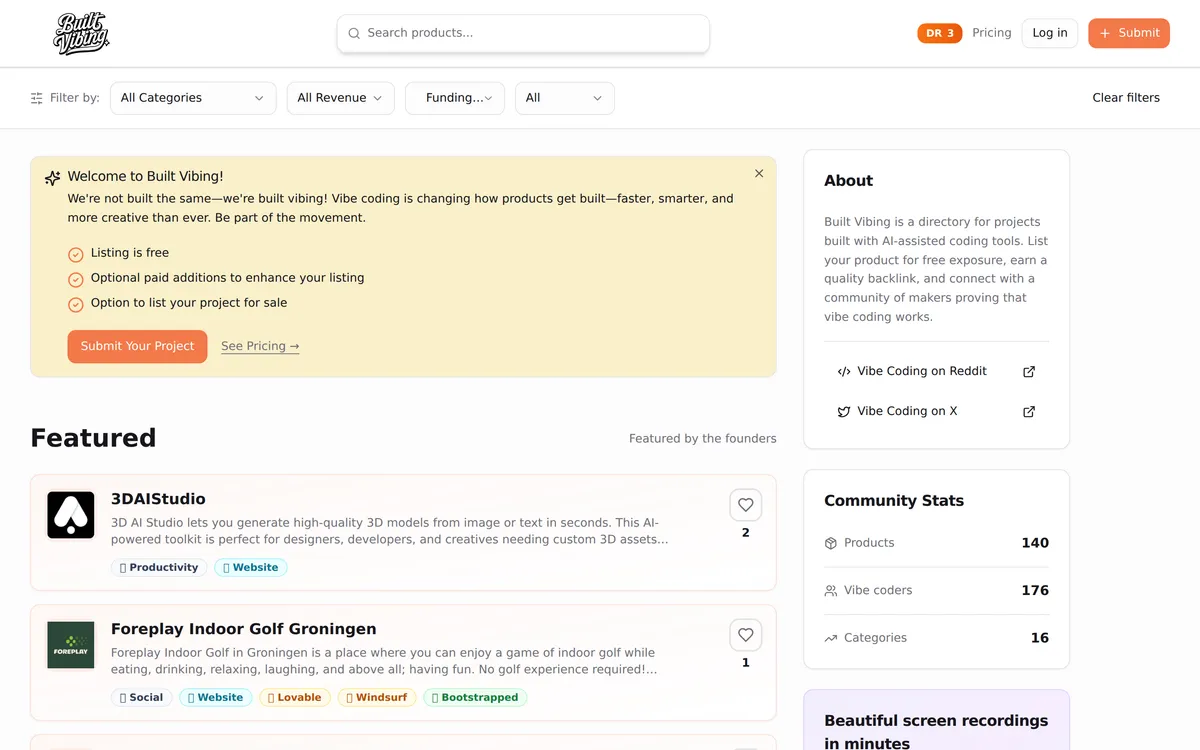Click the Log in button
The height and width of the screenshot is (750, 1200).
[1050, 33]
